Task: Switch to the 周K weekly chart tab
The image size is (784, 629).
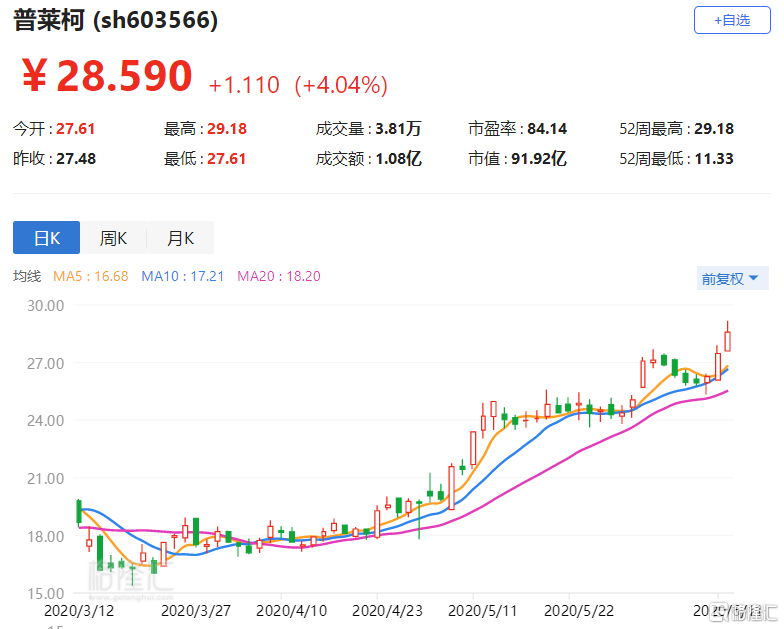Action: [114, 238]
